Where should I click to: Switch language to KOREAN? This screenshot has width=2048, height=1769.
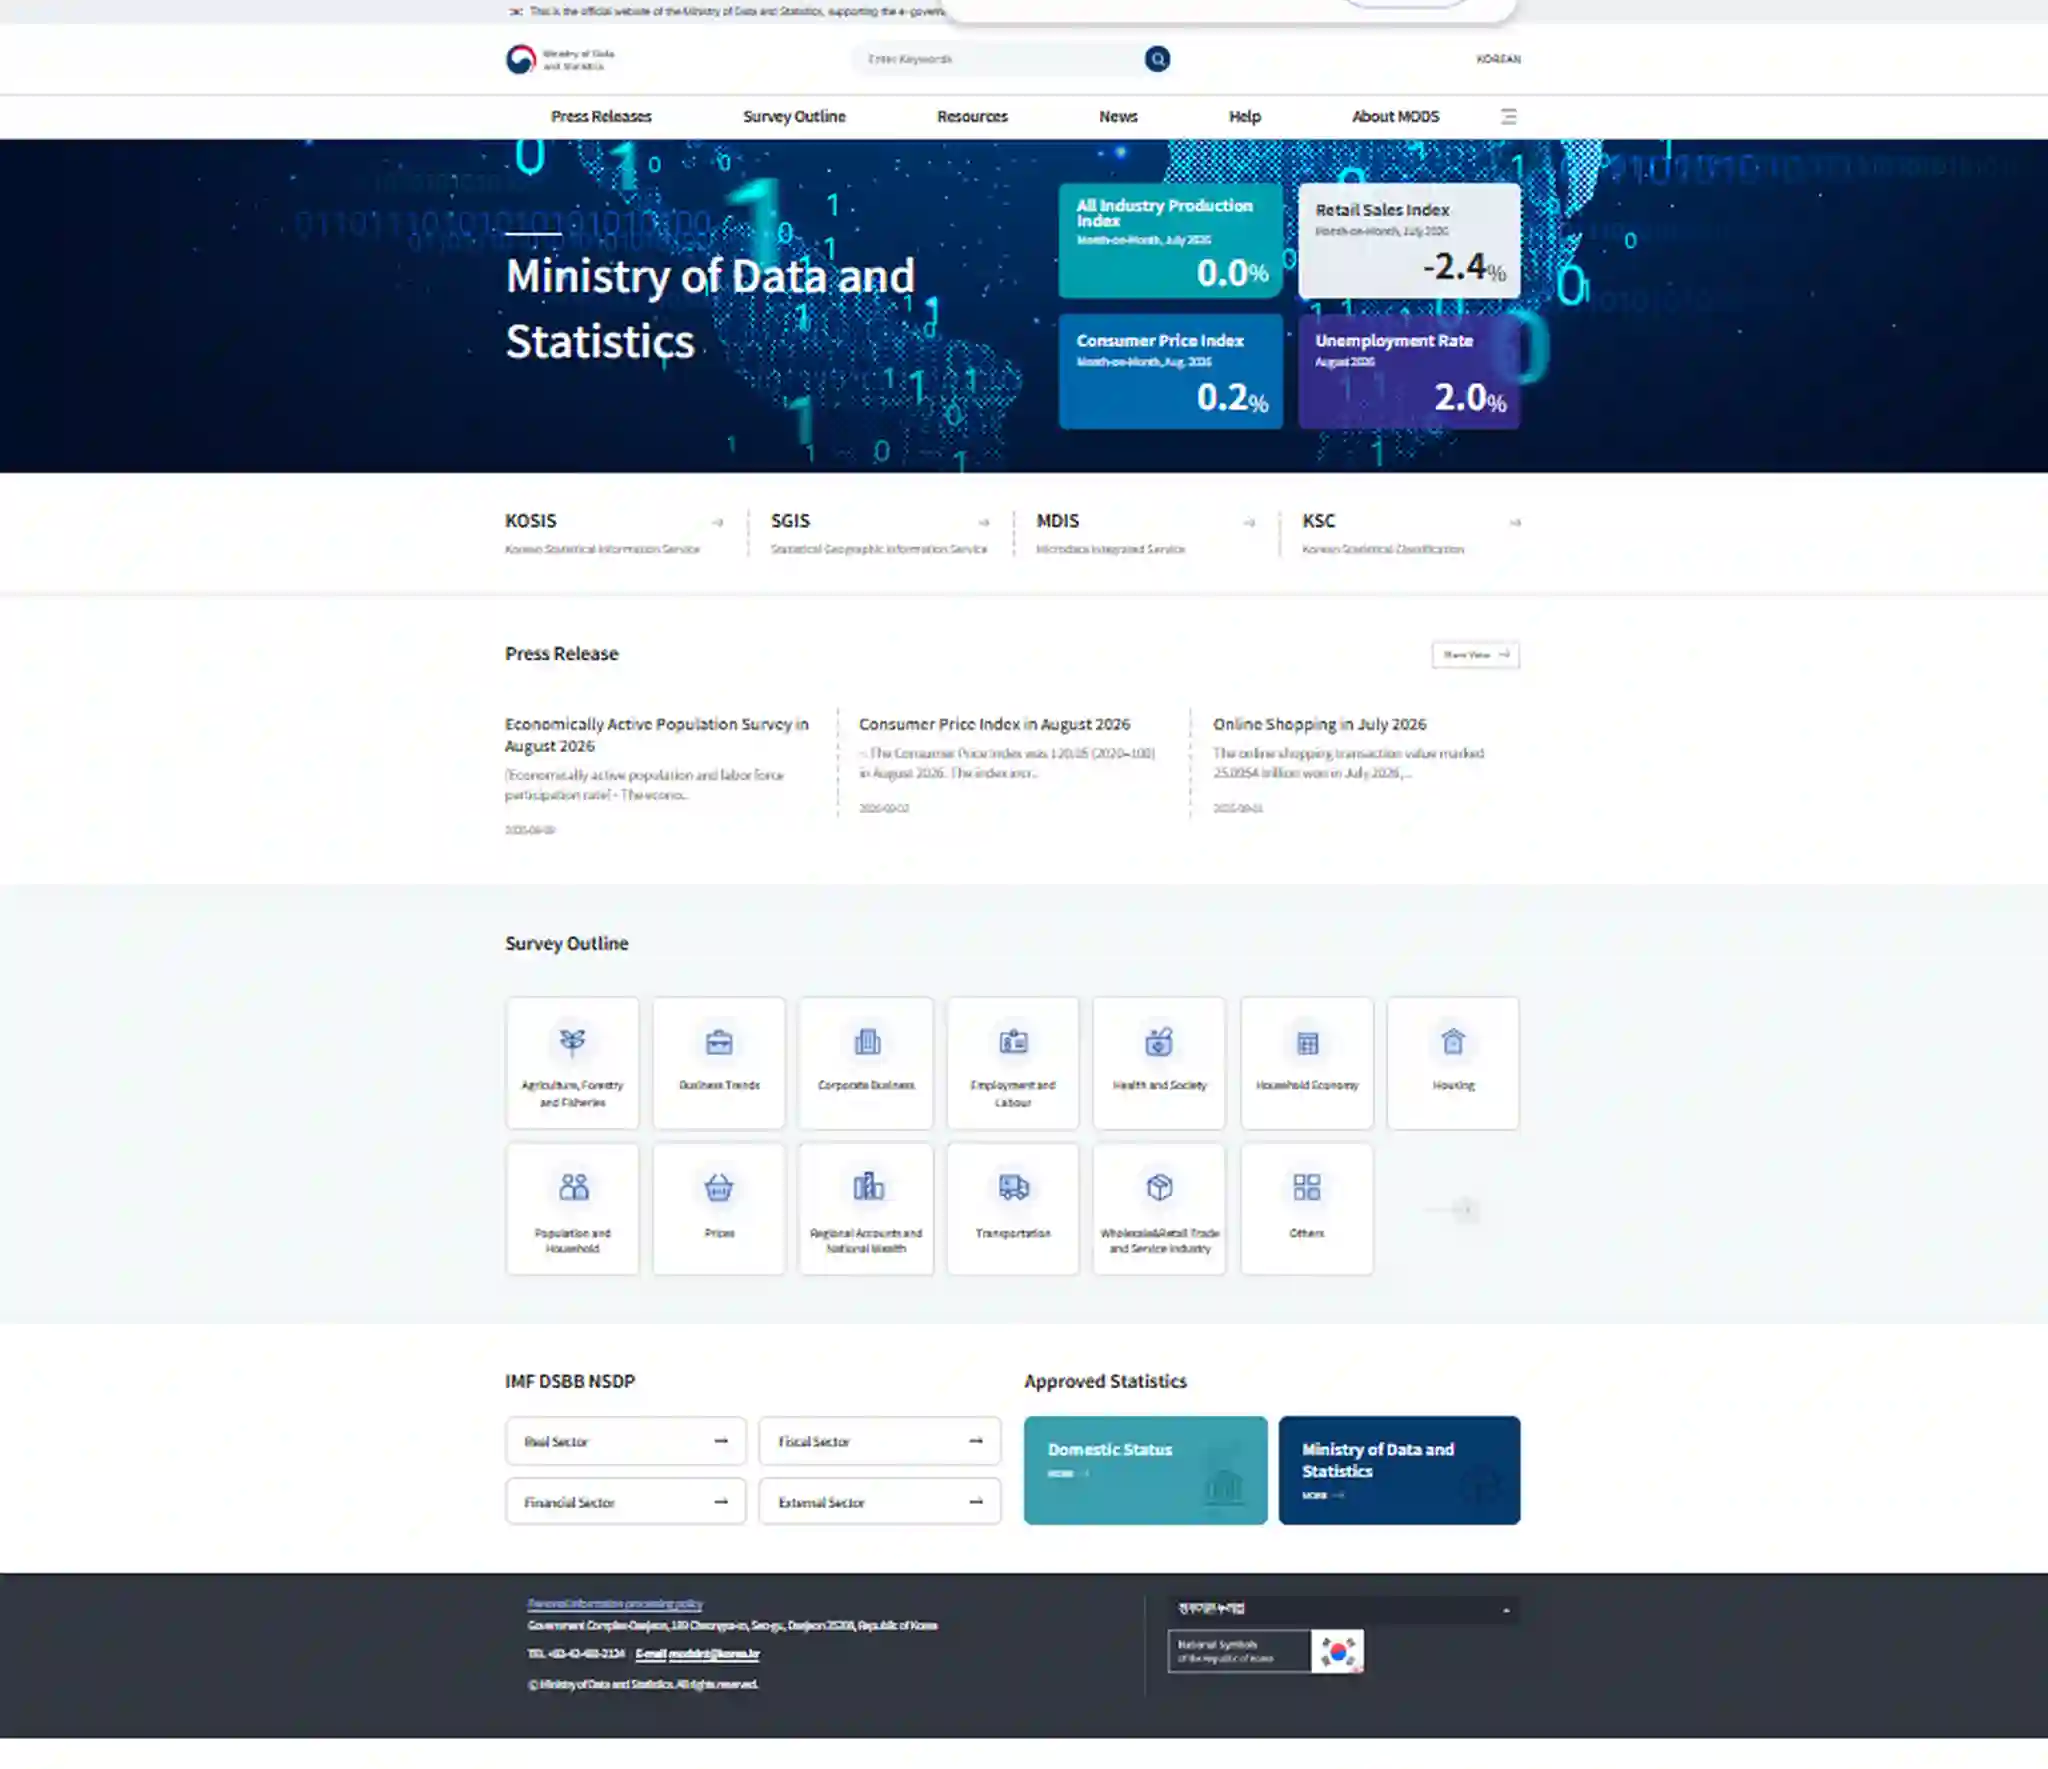pyautogui.click(x=1498, y=59)
